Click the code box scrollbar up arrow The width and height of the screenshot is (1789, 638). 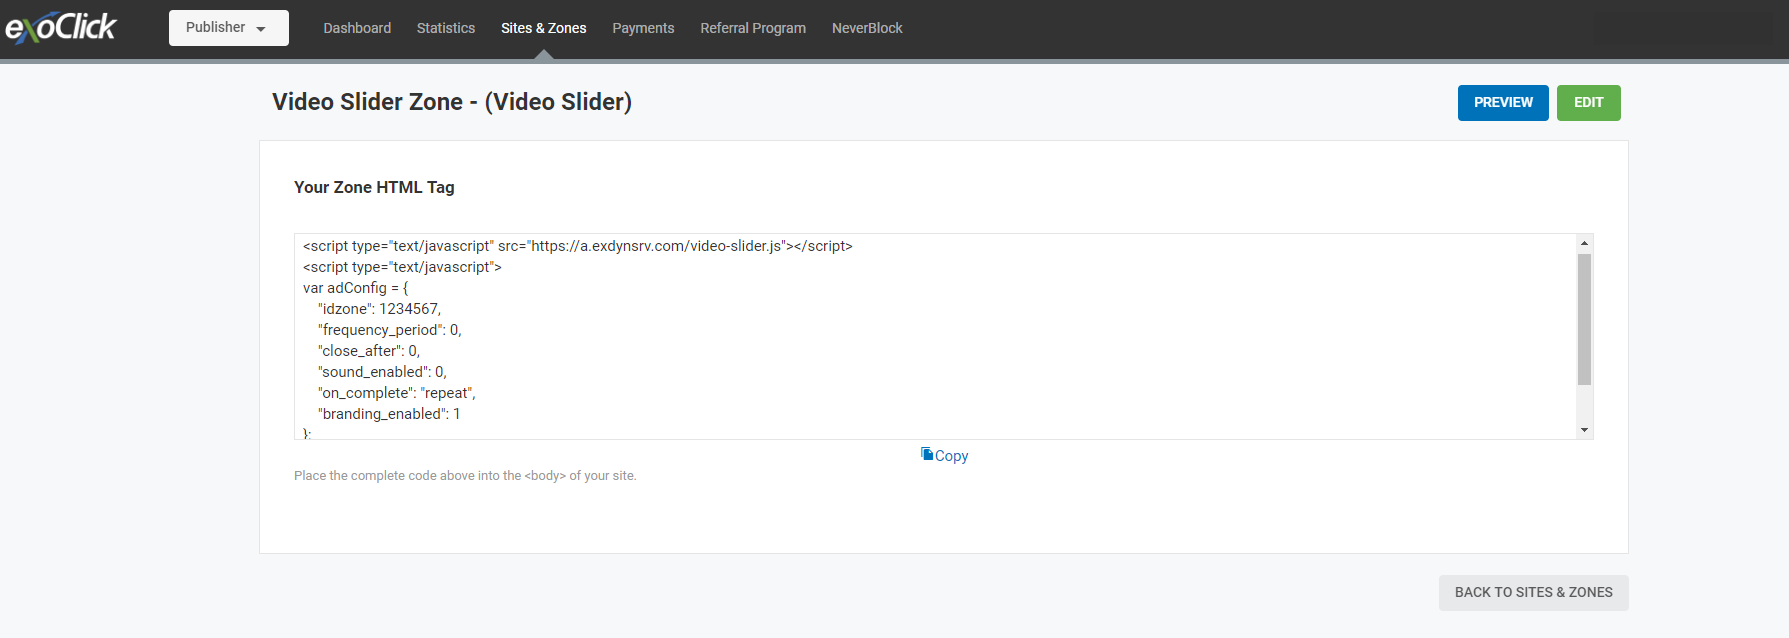tap(1584, 243)
